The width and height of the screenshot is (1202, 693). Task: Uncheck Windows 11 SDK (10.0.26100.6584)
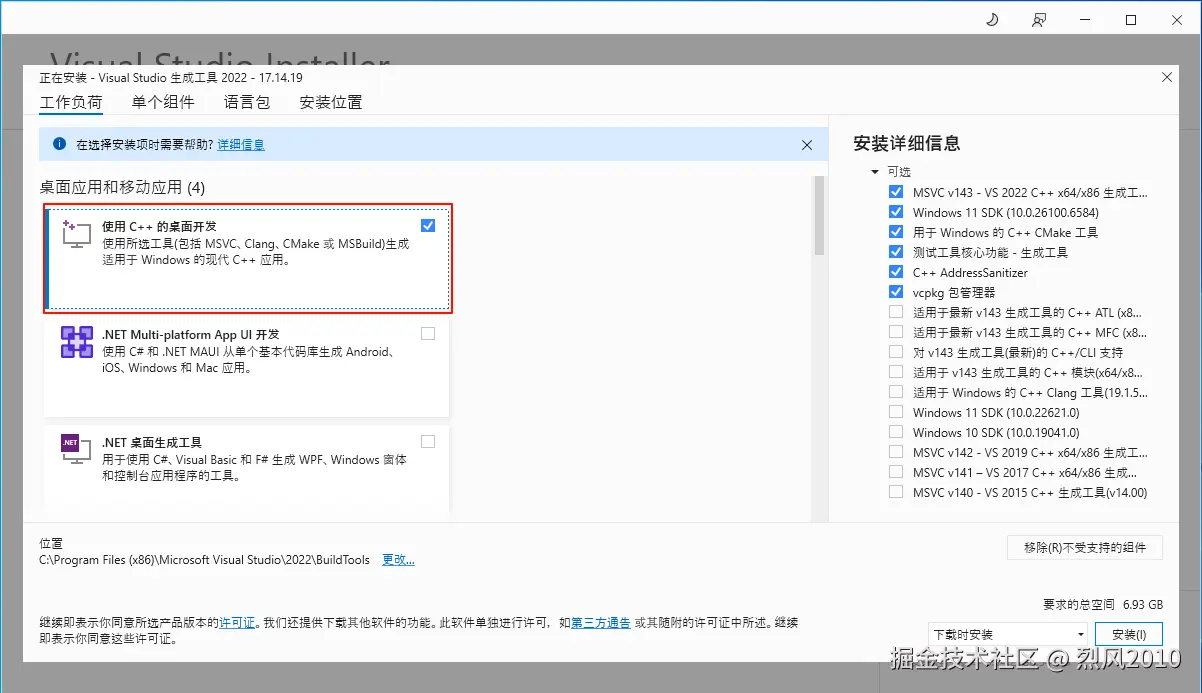[x=896, y=212]
